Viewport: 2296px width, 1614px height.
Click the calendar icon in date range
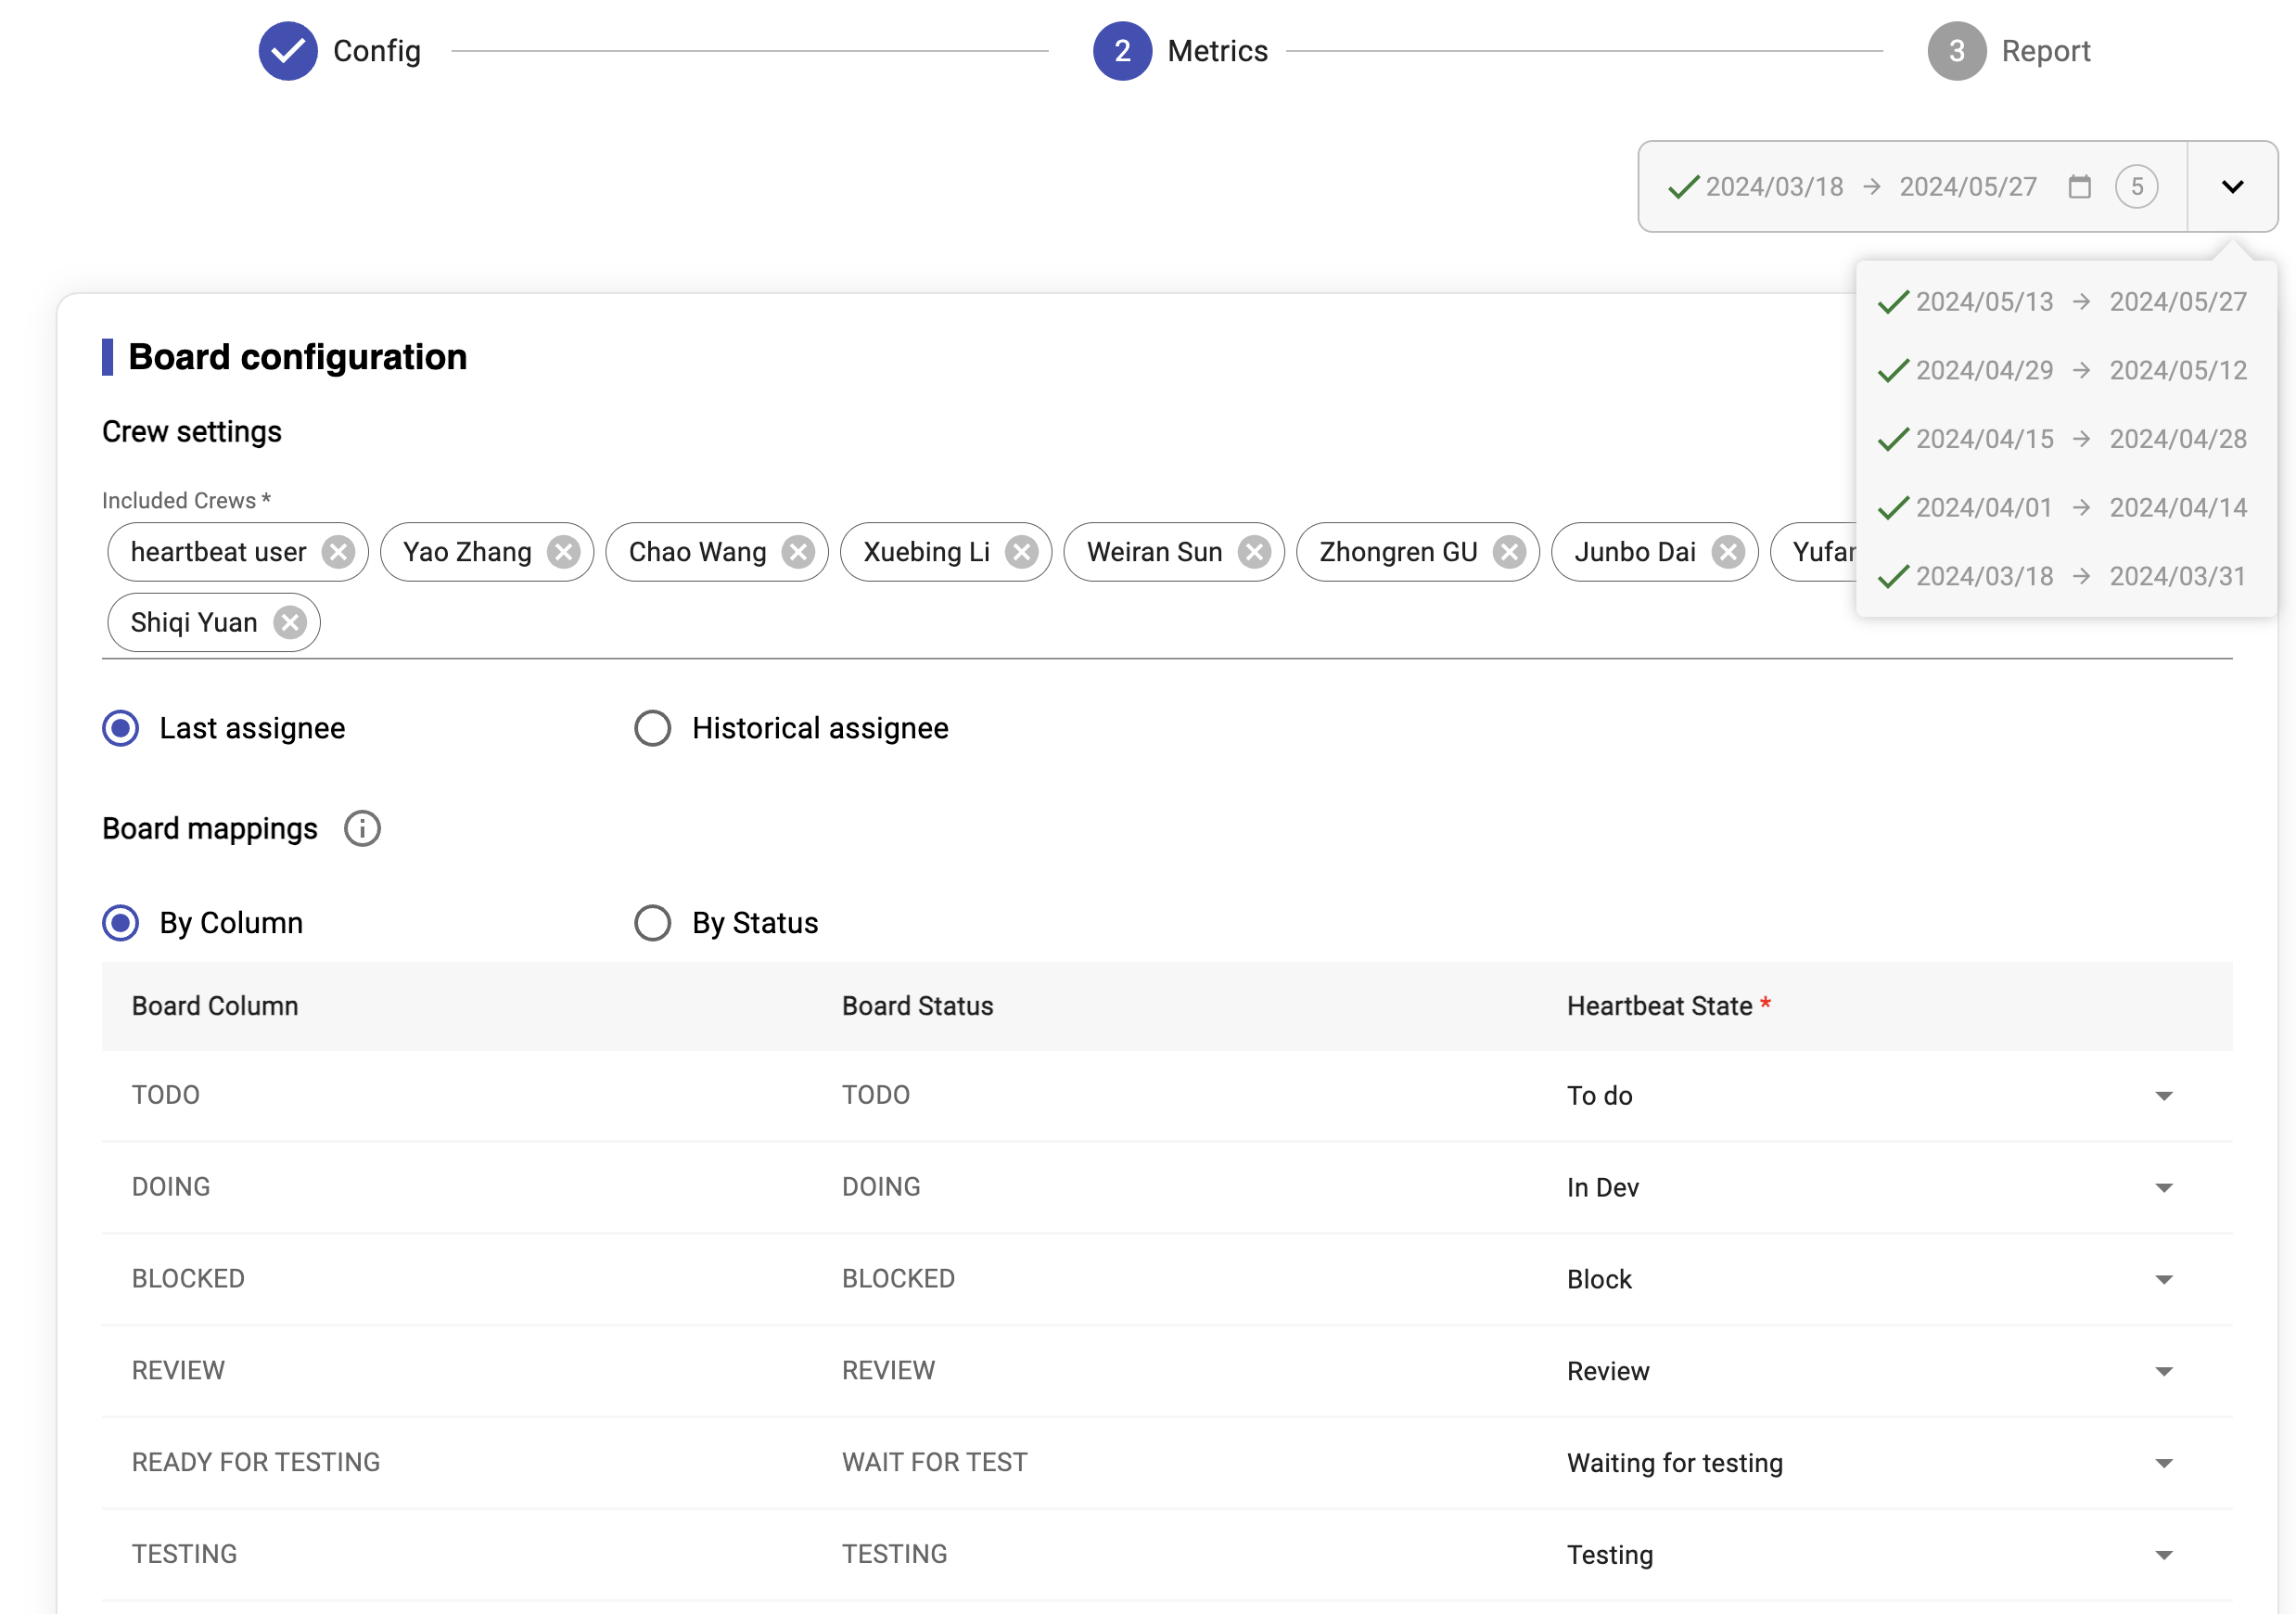(x=2079, y=187)
